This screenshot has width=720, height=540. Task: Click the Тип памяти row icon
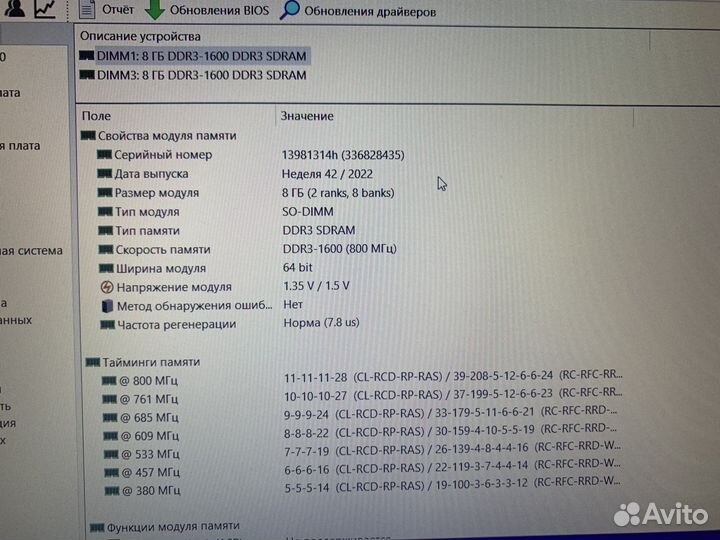tap(106, 230)
